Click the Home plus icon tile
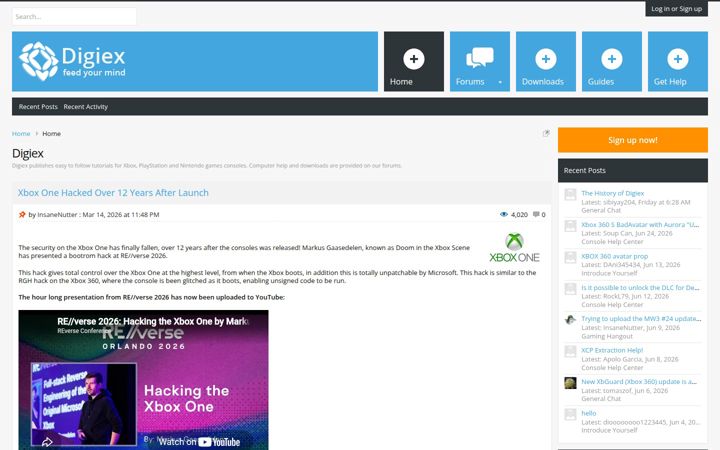Screen dimensions: 720x450 (x=414, y=61)
